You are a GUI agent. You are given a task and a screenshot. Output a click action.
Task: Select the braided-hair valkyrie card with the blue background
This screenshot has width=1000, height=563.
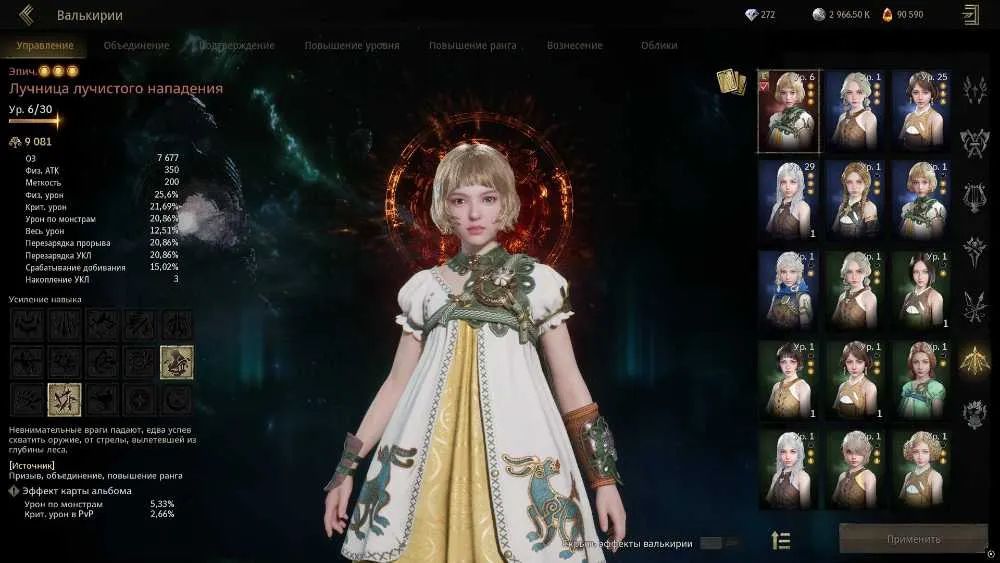[855, 200]
